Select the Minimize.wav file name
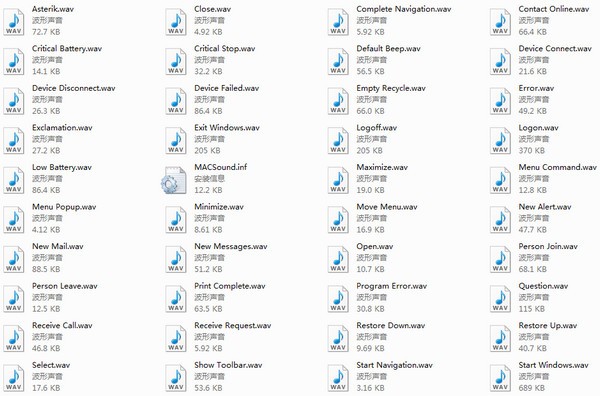 (219, 207)
